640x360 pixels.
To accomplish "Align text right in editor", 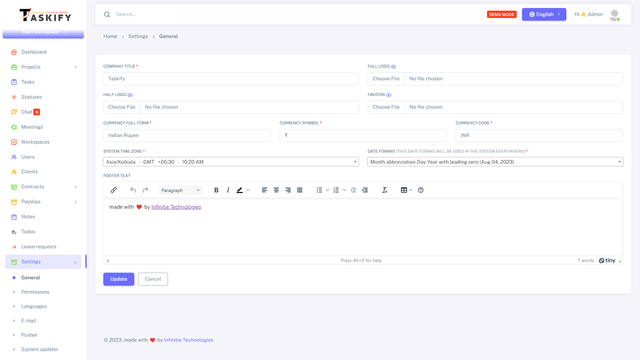I will (x=288, y=190).
